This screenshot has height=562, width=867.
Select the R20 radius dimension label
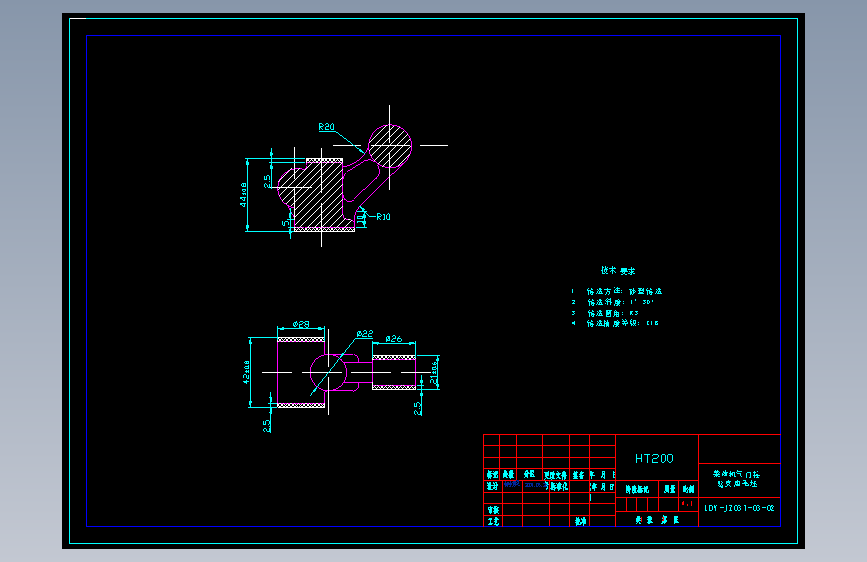326,127
